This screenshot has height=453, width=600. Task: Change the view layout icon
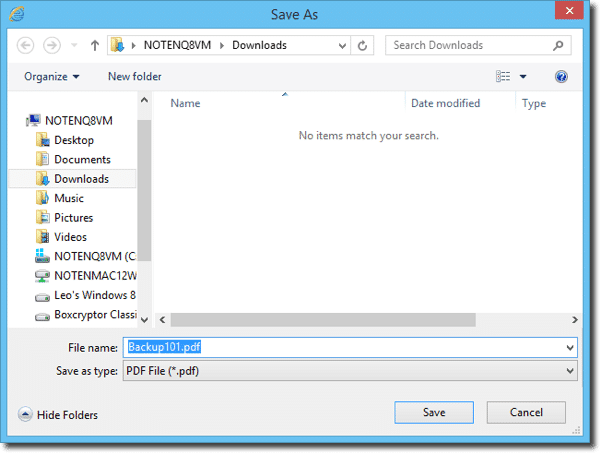click(503, 76)
